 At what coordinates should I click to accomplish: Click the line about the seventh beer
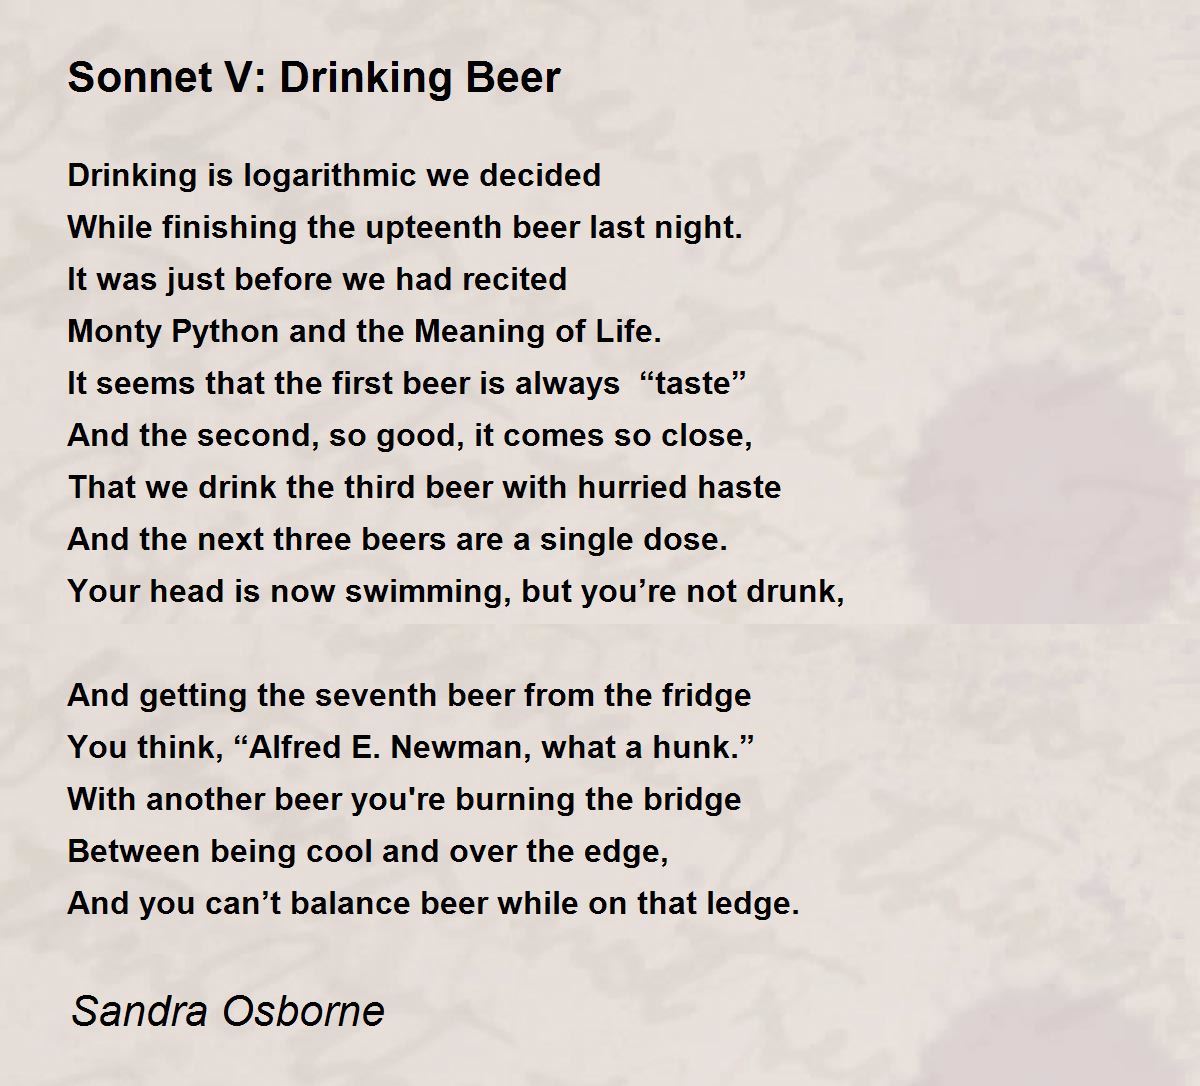tap(409, 695)
